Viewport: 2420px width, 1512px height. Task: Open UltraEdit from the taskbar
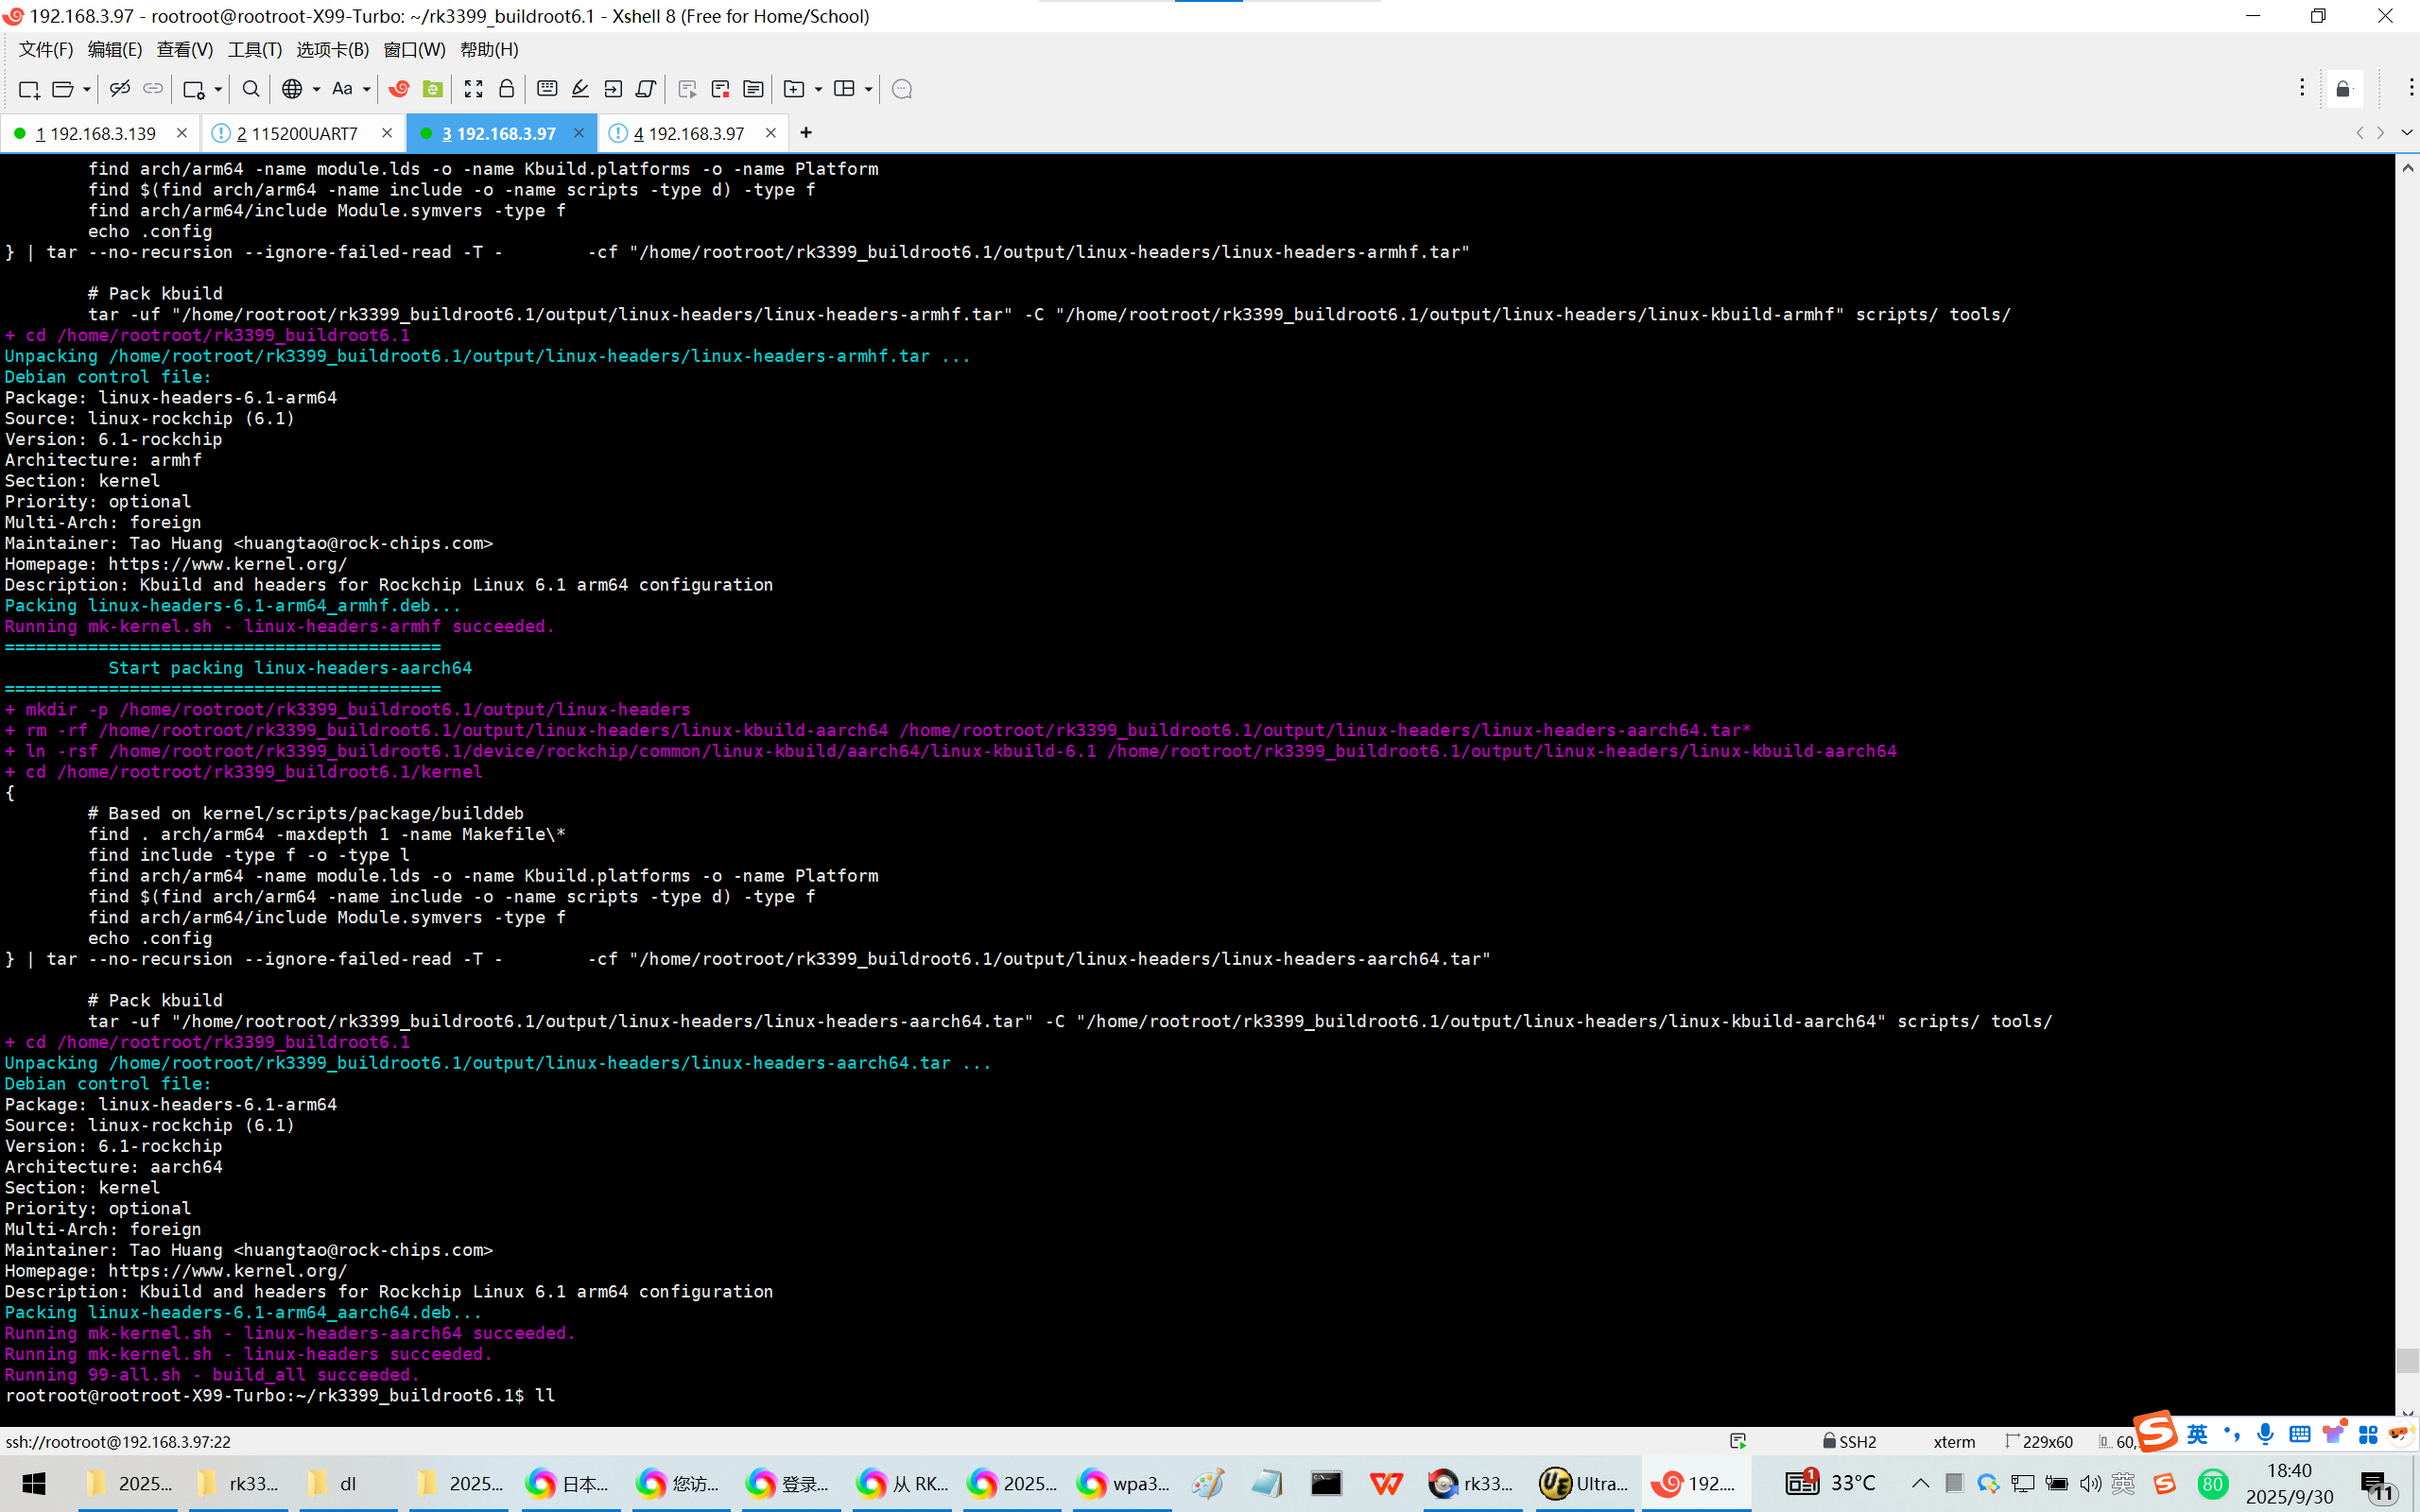point(1583,1484)
